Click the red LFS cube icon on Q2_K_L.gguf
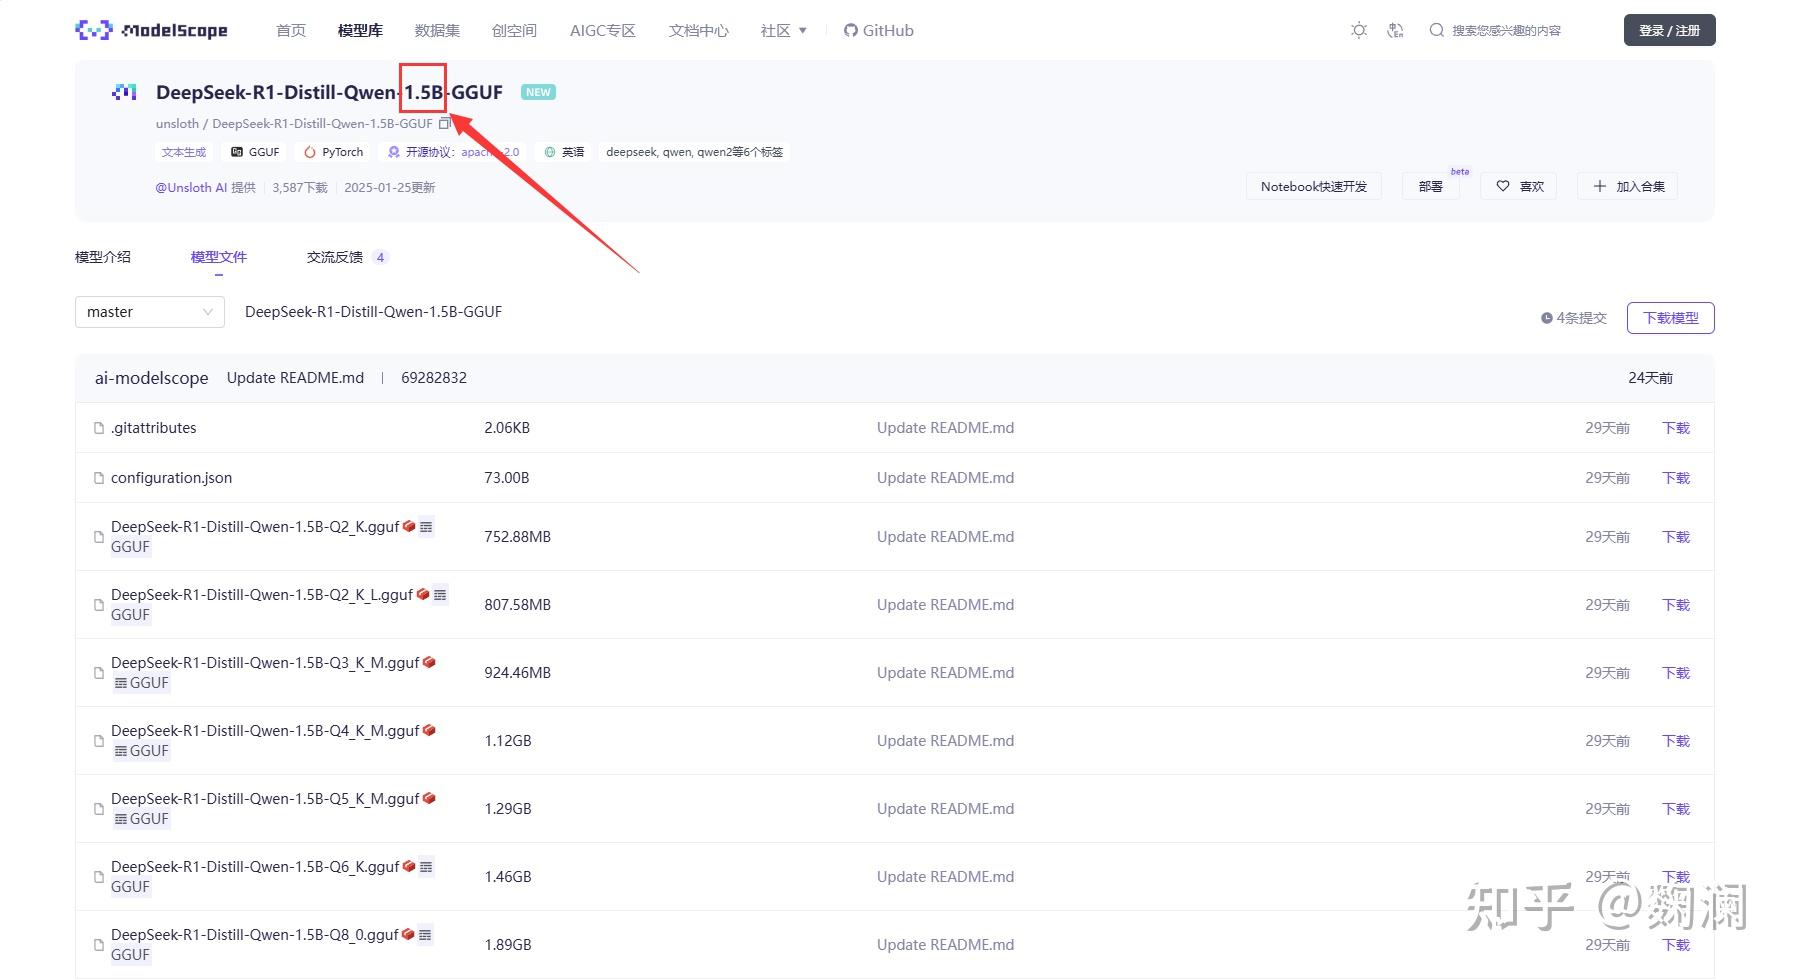The width and height of the screenshot is (1794, 979). click(x=423, y=594)
